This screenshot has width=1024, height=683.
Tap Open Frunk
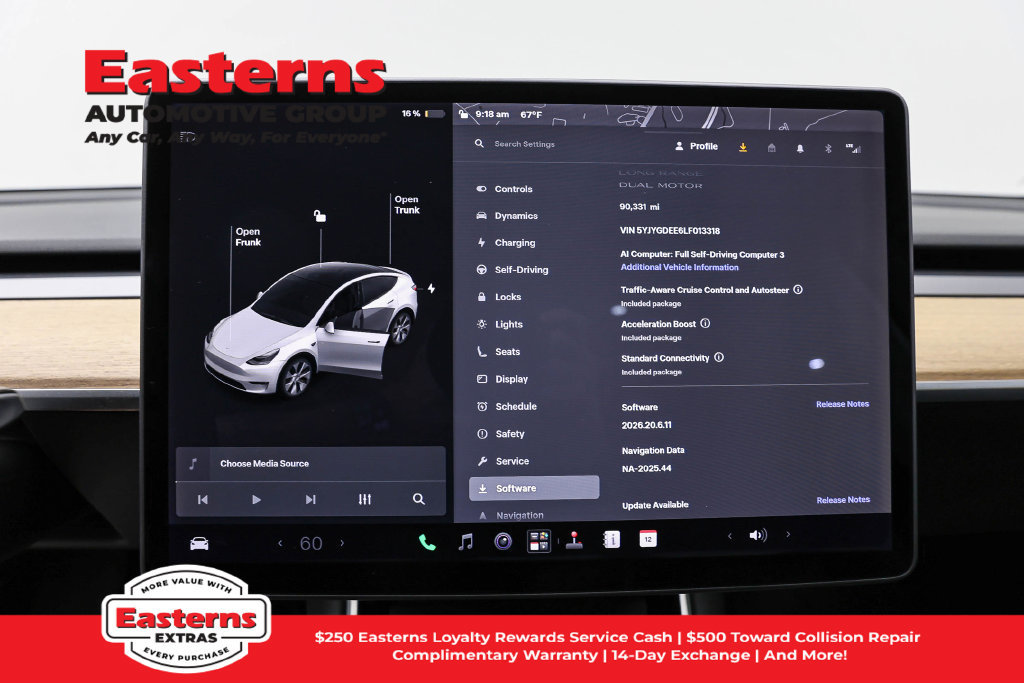[x=248, y=236]
